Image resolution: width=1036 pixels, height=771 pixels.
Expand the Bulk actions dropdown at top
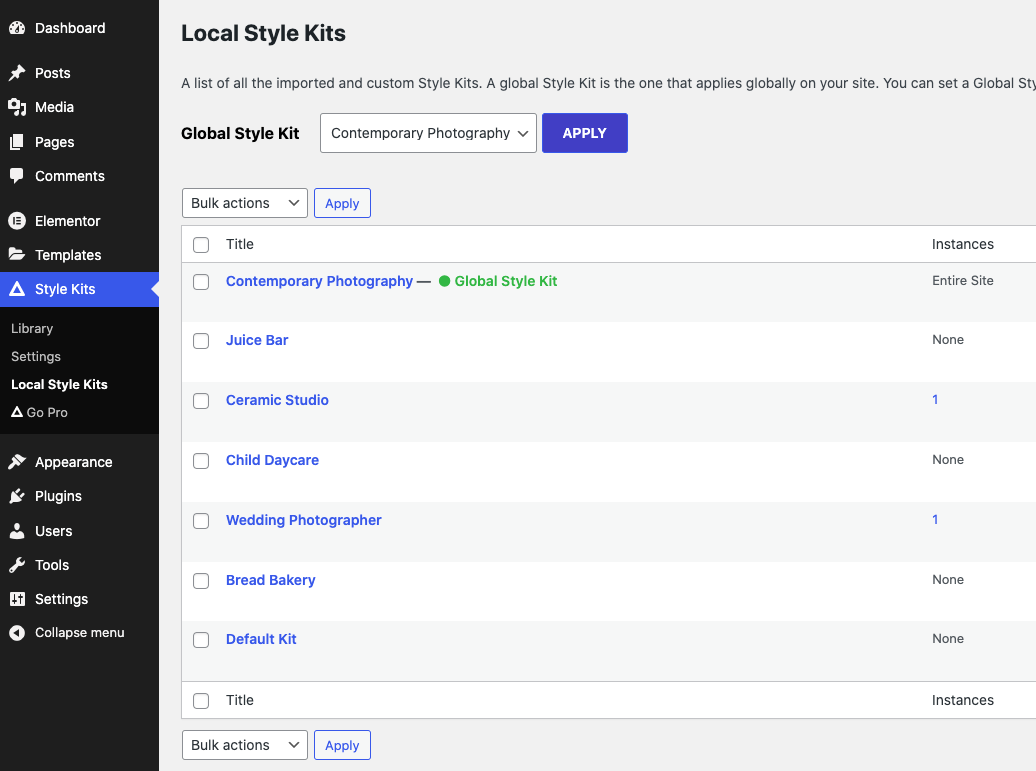(244, 203)
